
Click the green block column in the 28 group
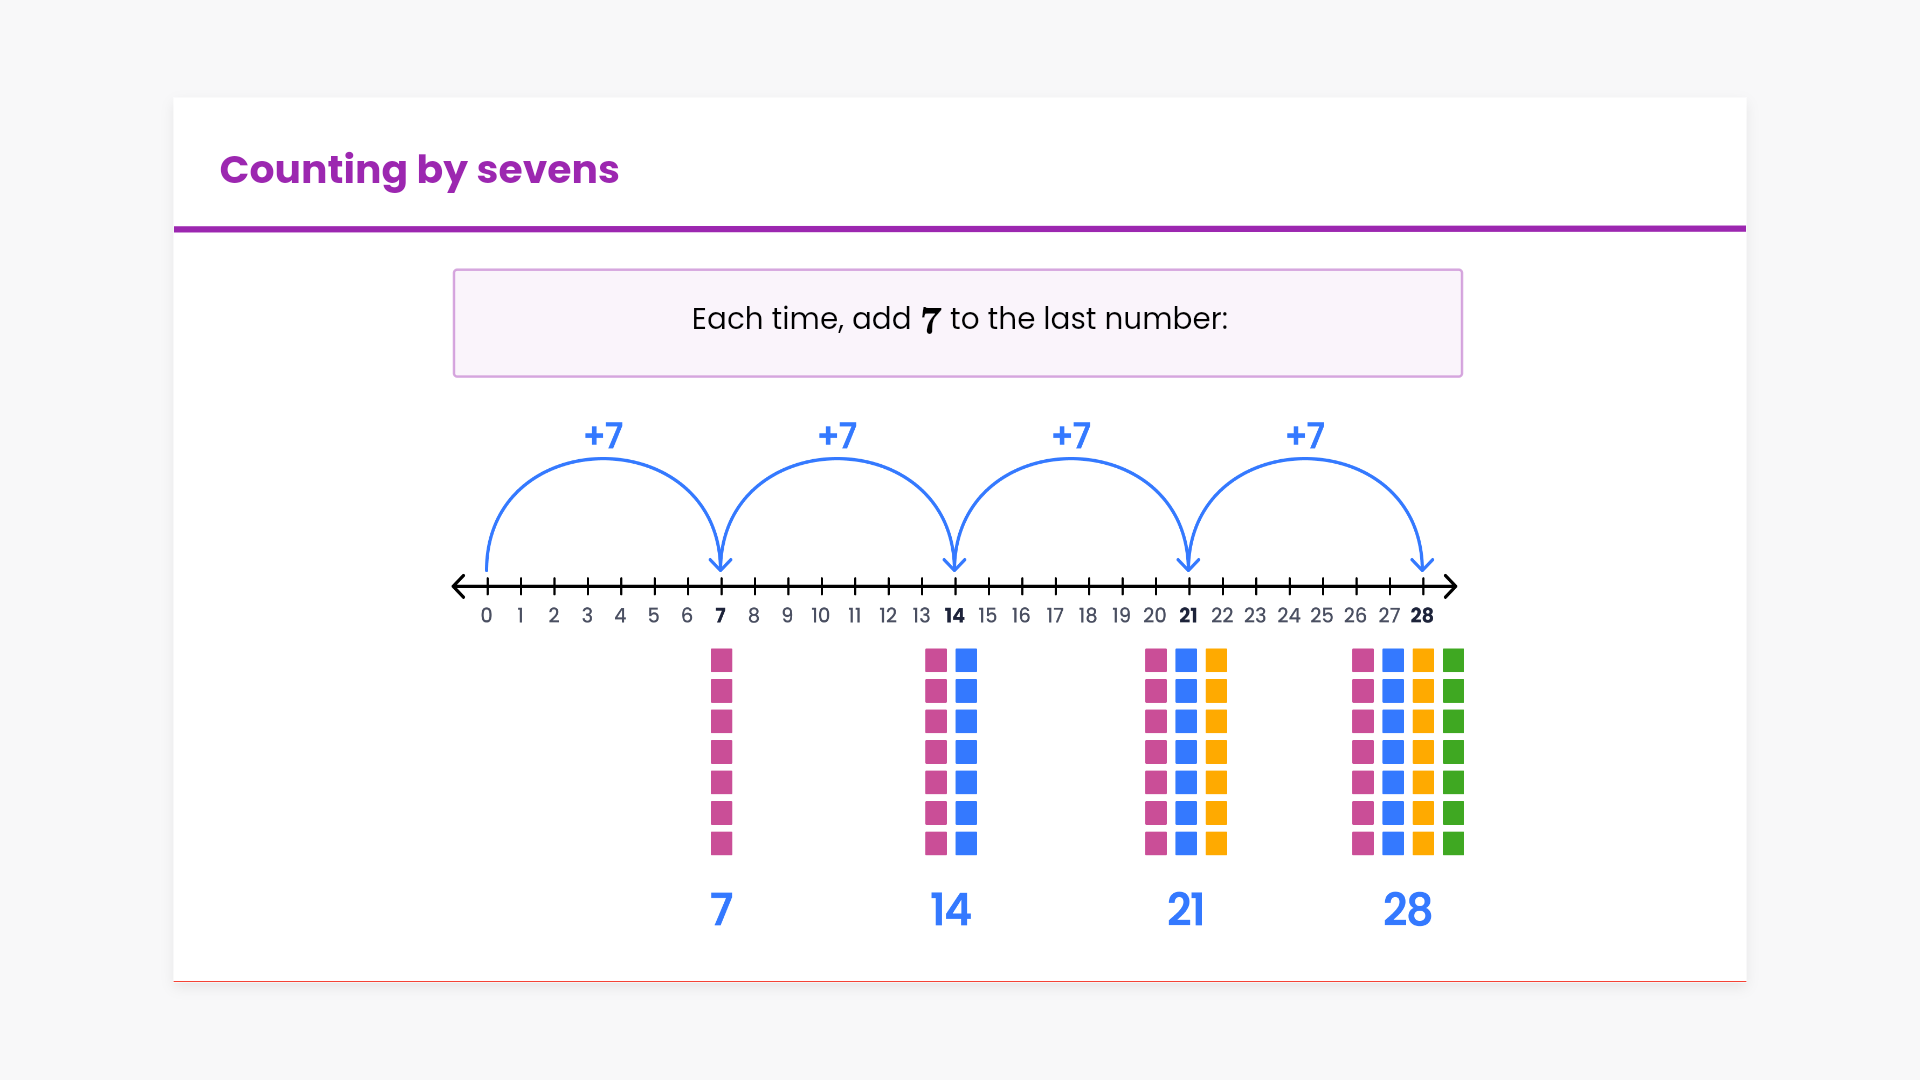[x=1453, y=752]
